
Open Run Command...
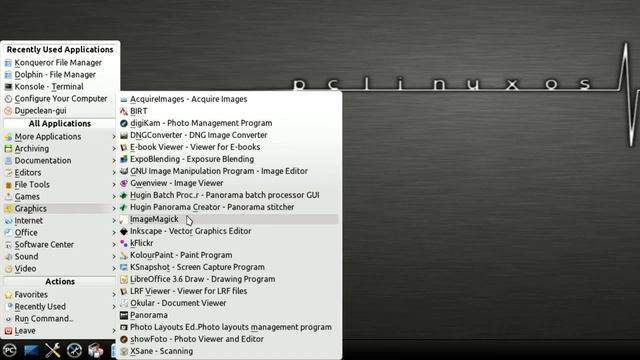coord(60,318)
